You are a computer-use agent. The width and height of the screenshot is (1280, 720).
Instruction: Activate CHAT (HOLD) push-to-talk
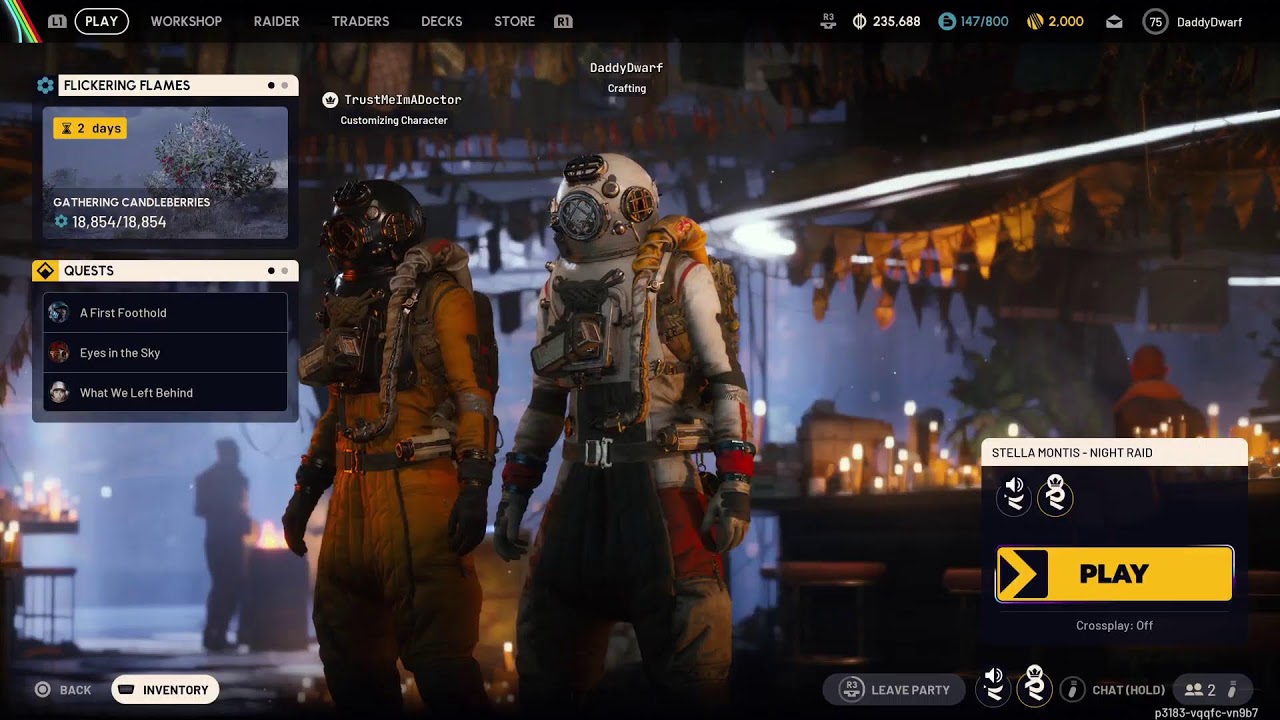[1129, 690]
